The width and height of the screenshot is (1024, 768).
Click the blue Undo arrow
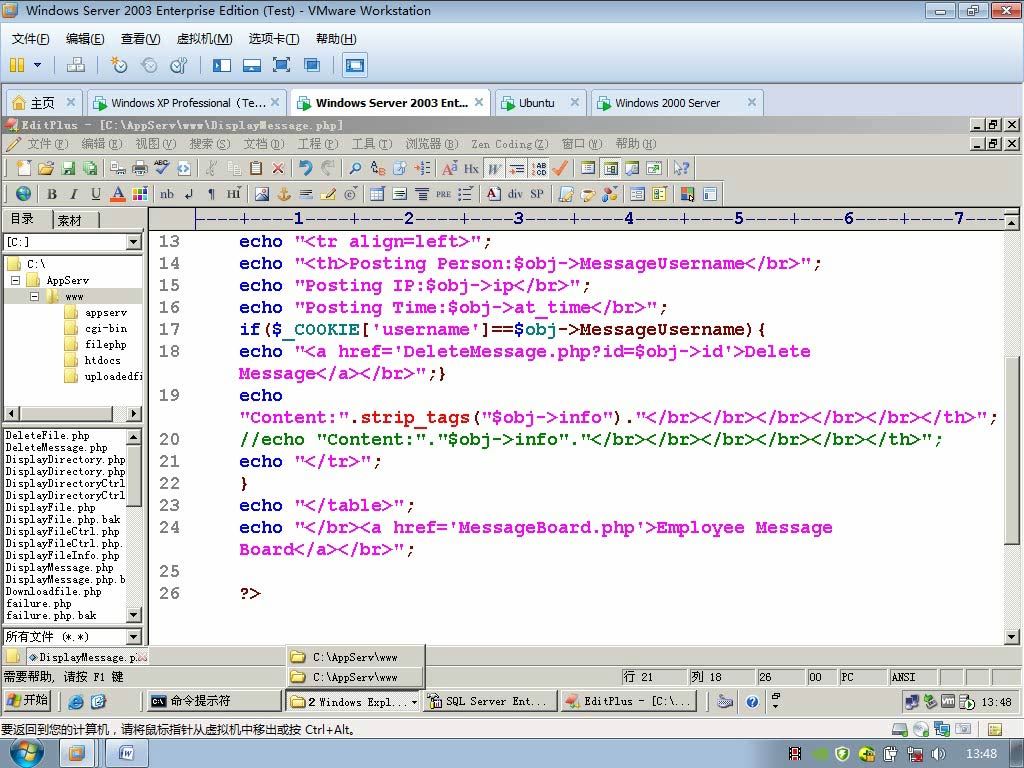click(x=306, y=168)
